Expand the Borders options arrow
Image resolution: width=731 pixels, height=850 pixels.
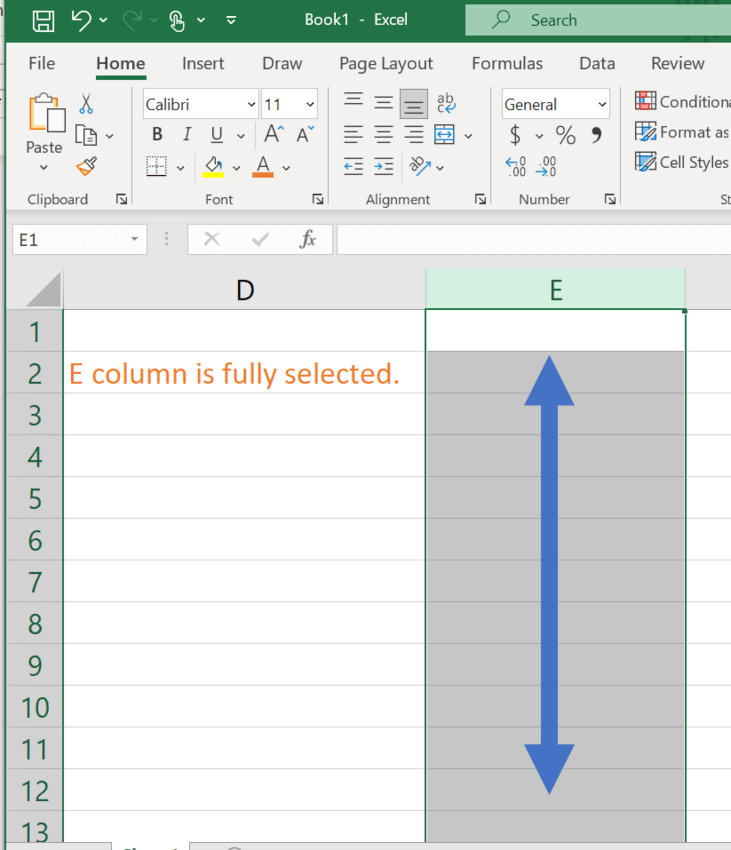(x=181, y=169)
